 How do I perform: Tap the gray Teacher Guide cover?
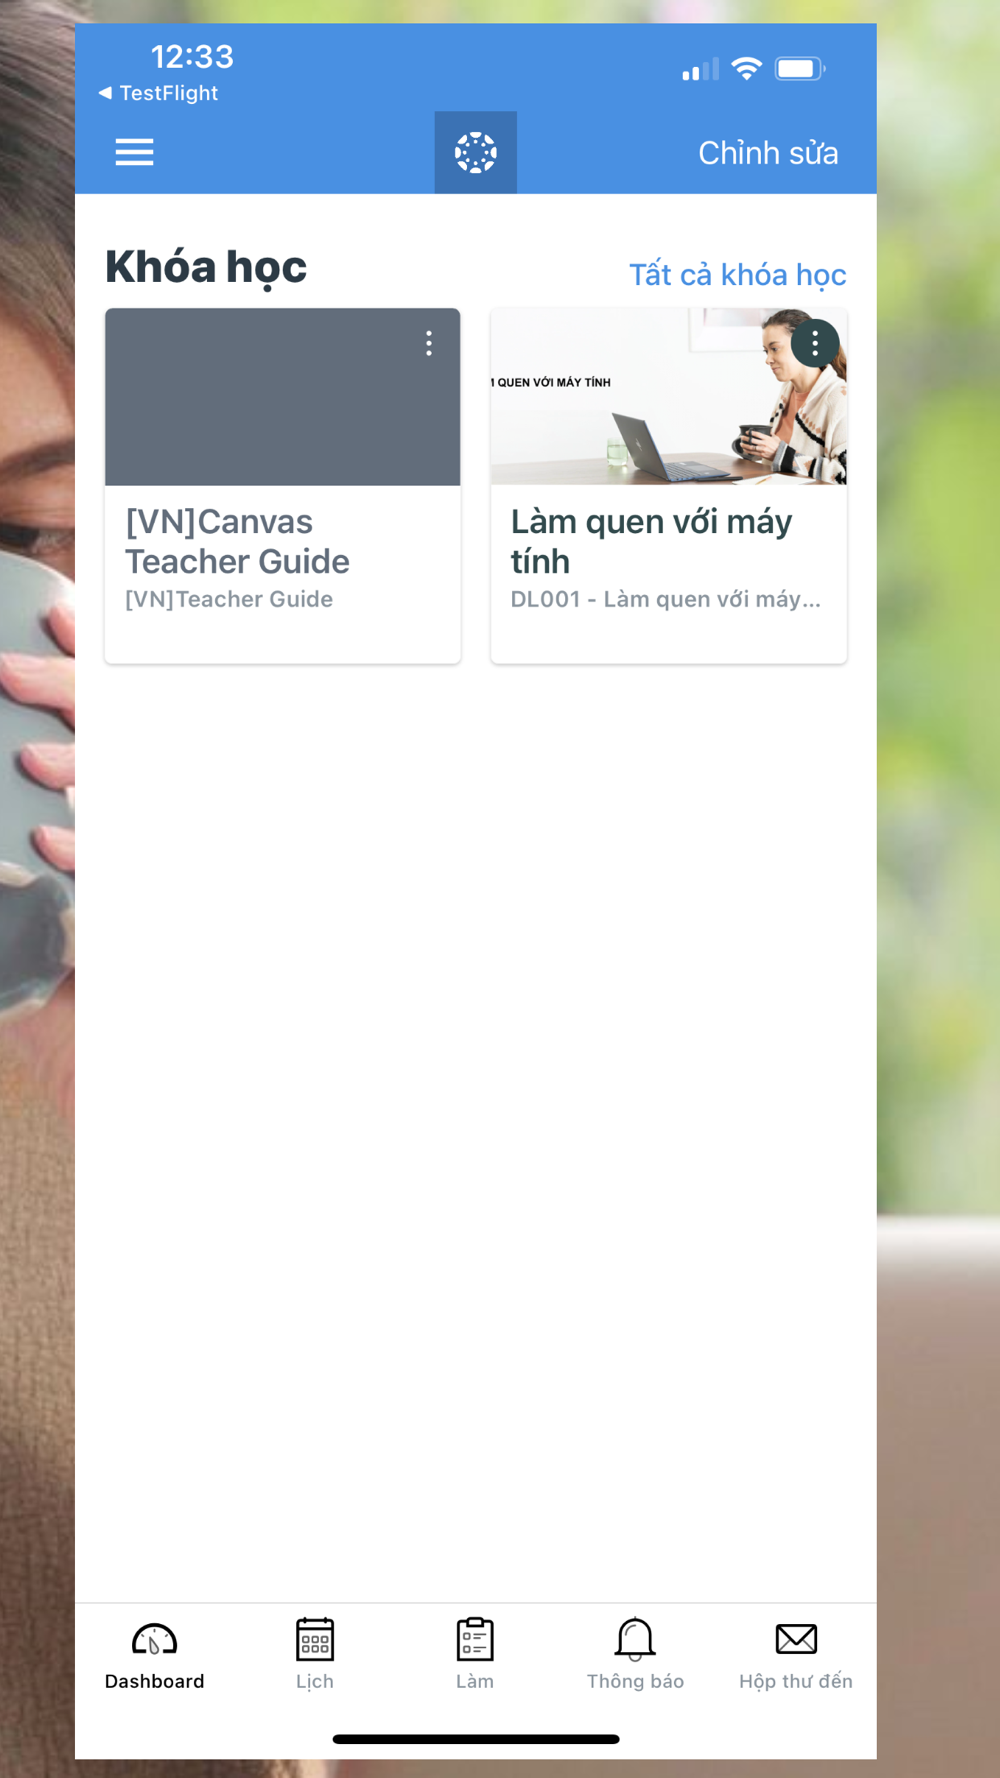click(x=283, y=397)
